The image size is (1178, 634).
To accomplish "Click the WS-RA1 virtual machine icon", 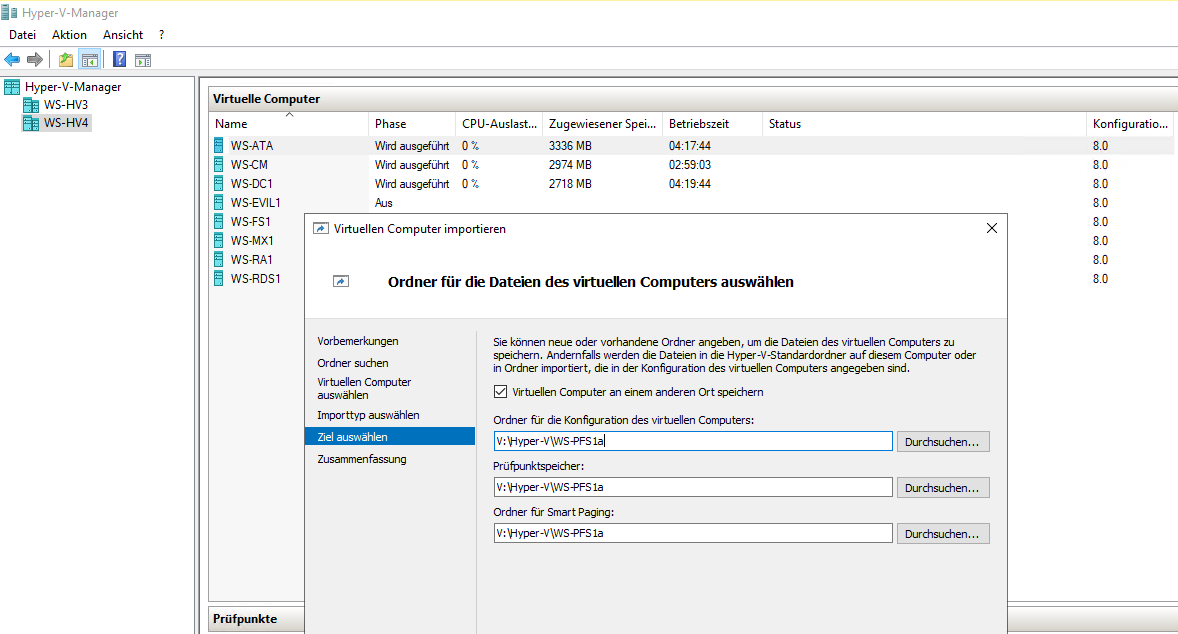I will click(219, 259).
